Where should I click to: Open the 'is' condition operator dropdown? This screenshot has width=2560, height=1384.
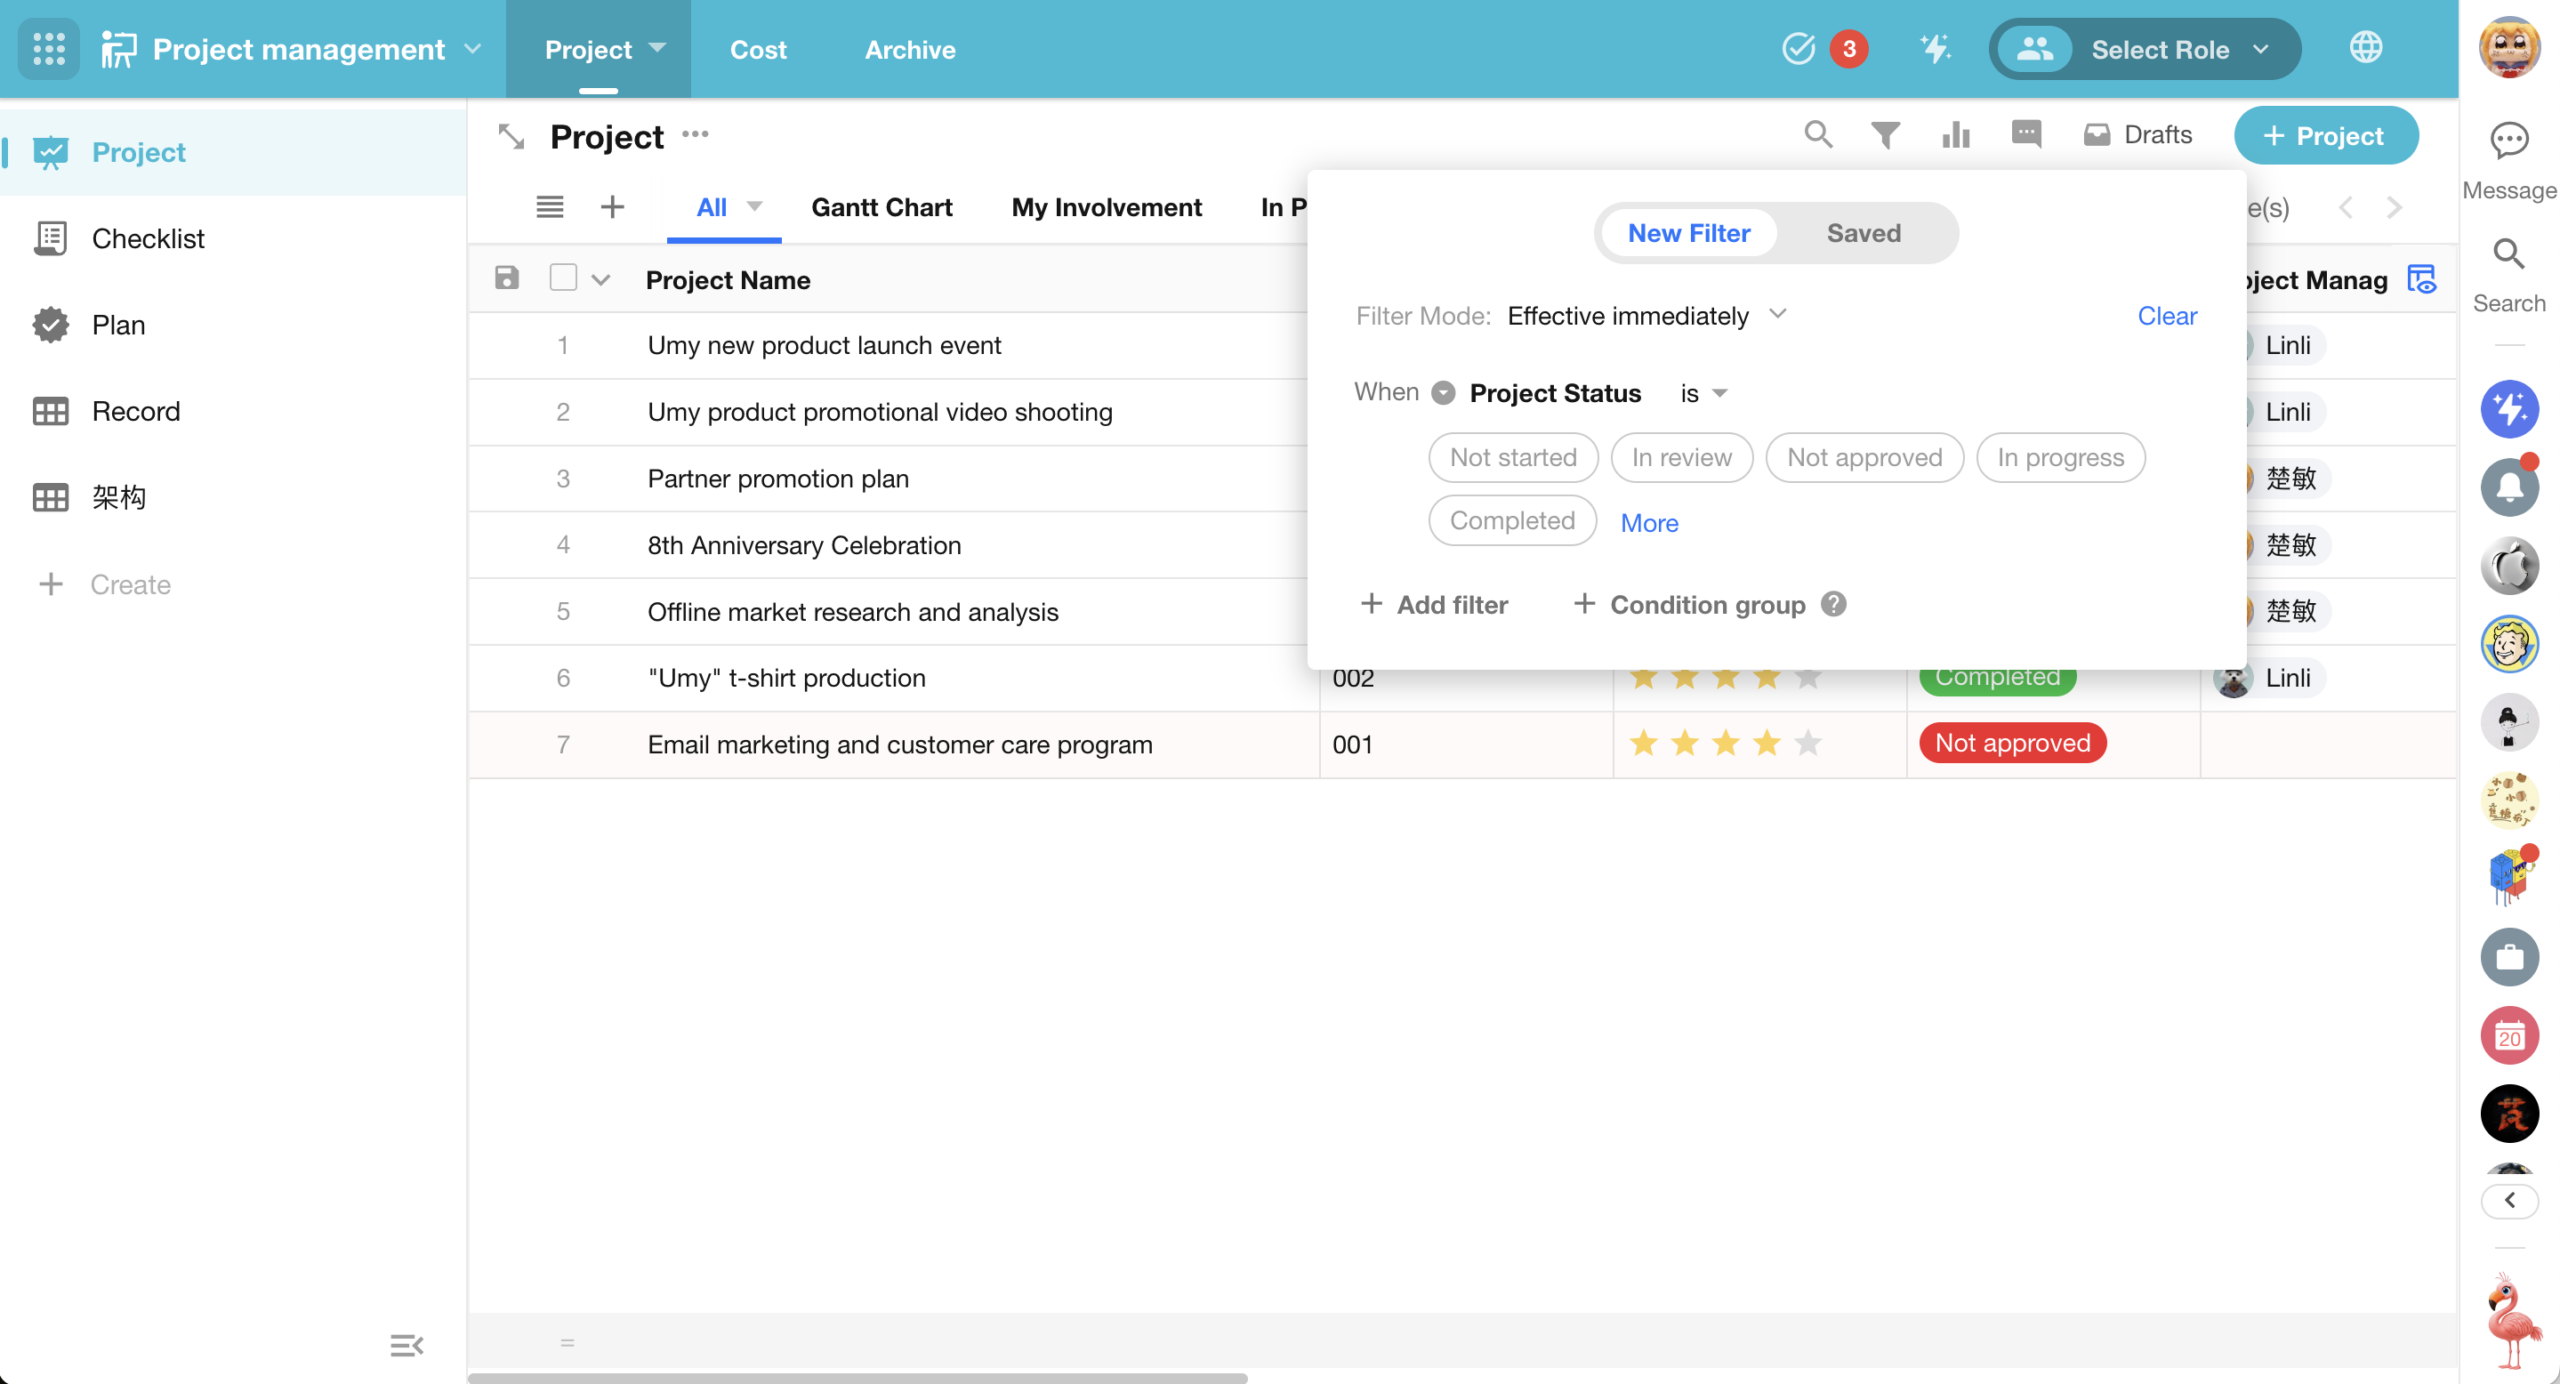coord(1703,393)
